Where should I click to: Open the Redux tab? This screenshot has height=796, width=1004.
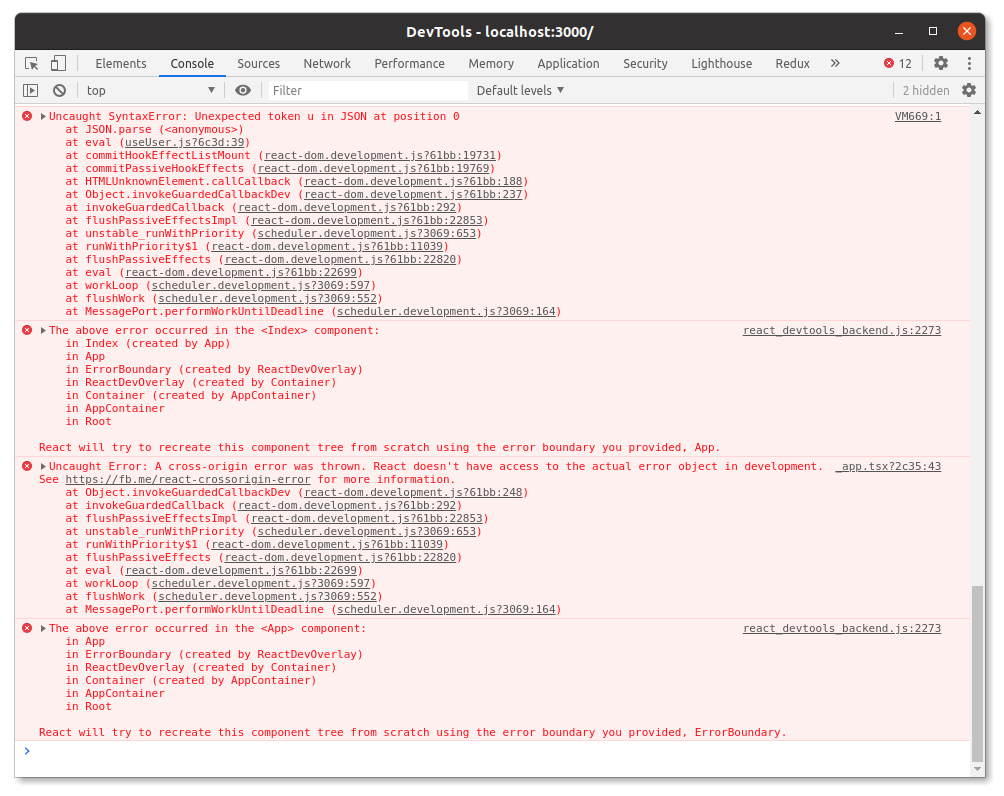tap(793, 63)
